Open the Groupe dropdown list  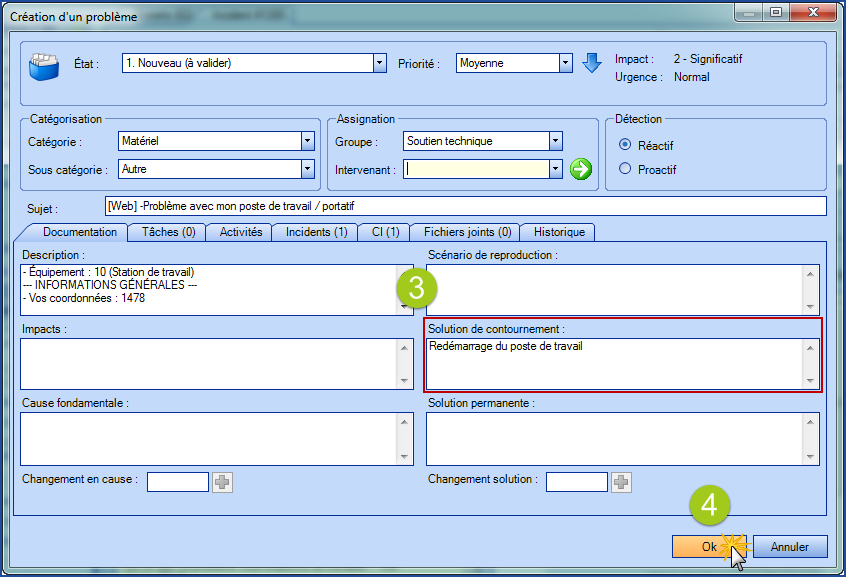[x=555, y=142]
